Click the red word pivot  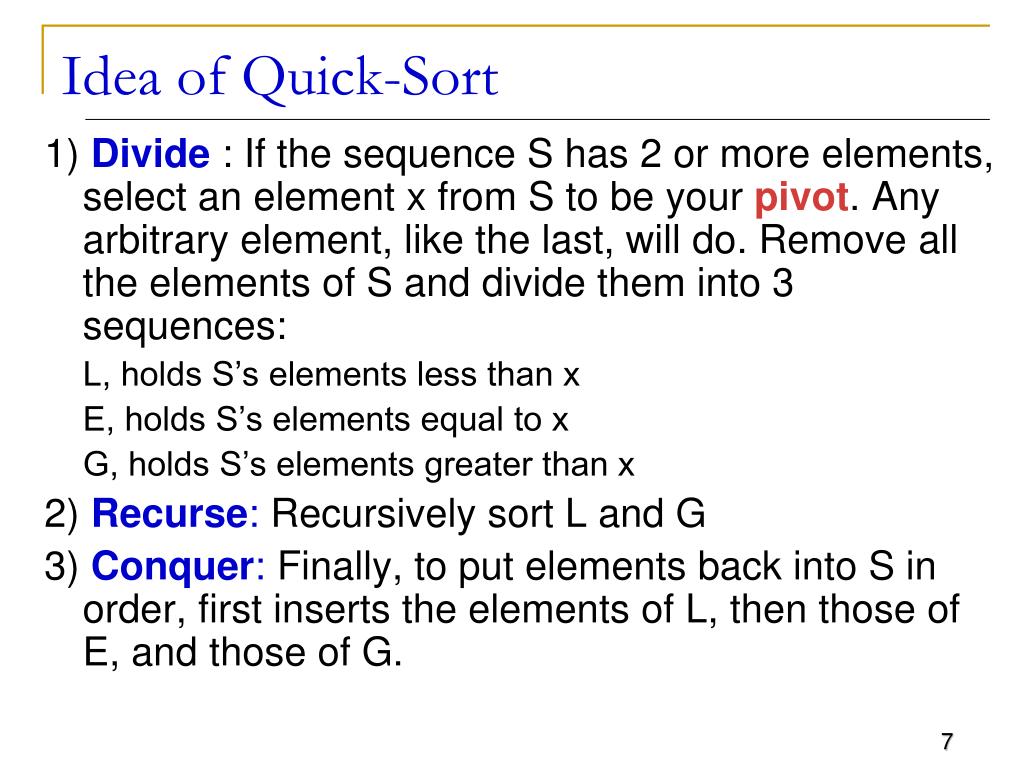coord(801,197)
